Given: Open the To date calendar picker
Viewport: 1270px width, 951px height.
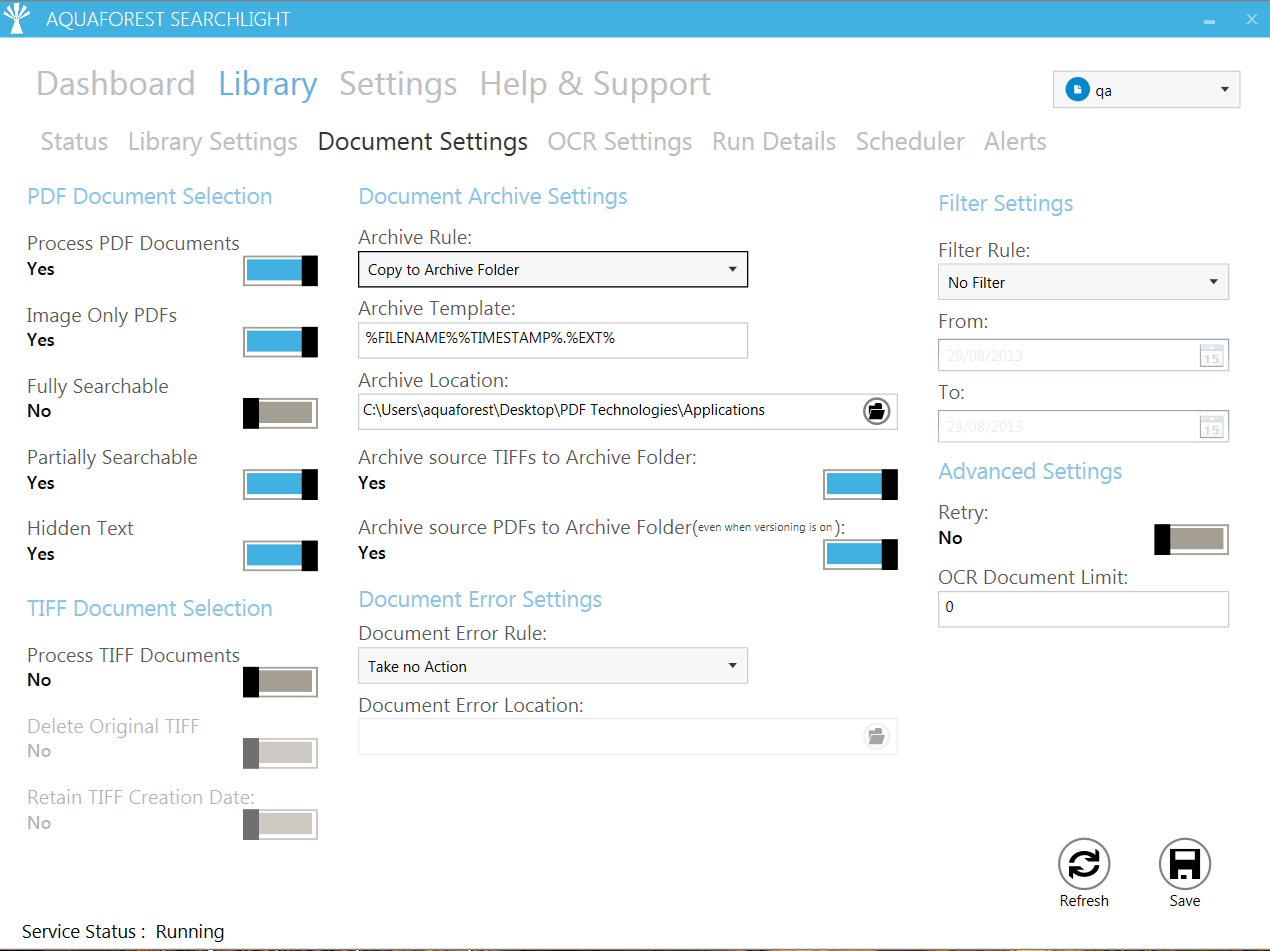Looking at the screenshot, I should [x=1211, y=426].
